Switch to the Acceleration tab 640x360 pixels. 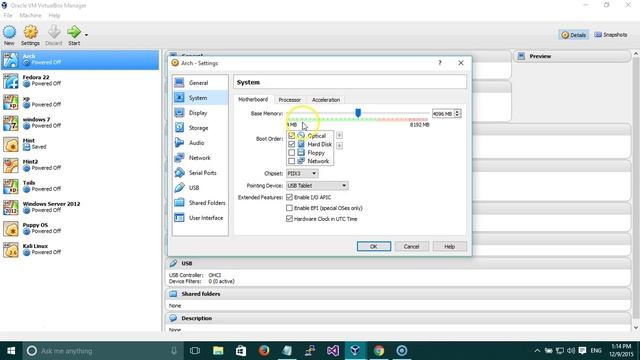coord(326,100)
